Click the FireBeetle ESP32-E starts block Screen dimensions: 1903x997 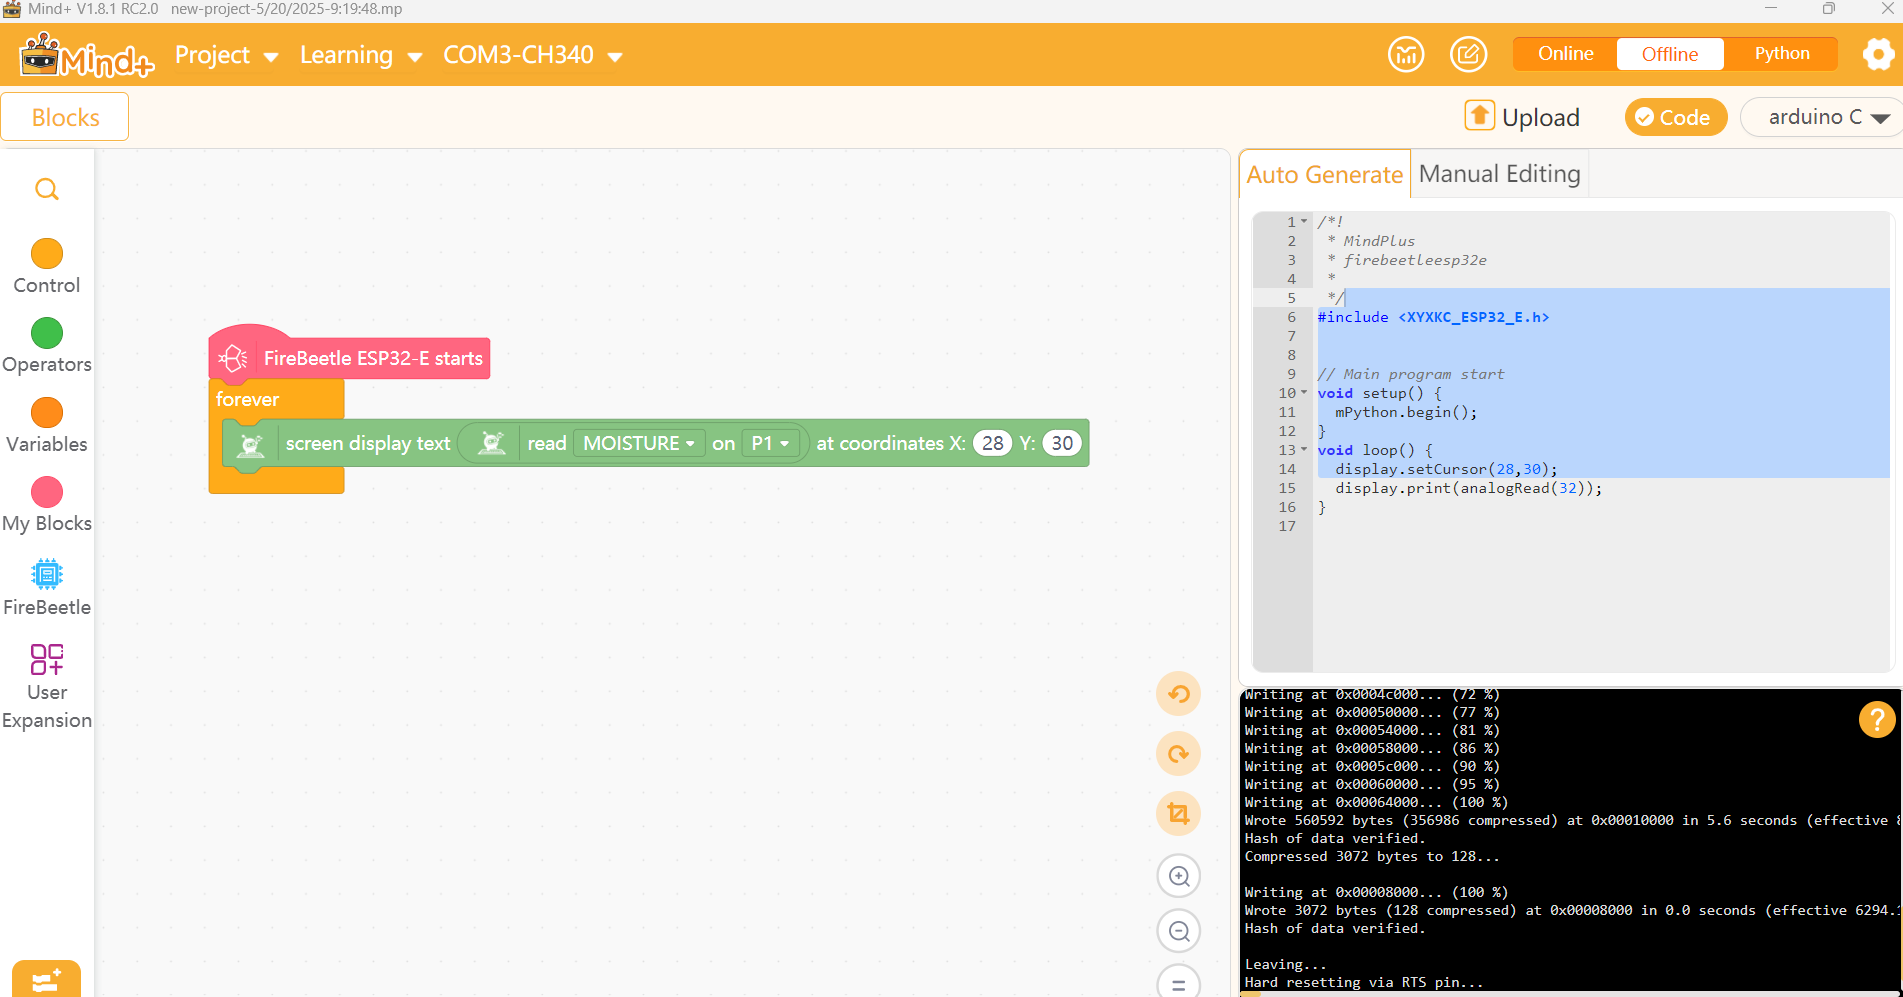(x=349, y=357)
